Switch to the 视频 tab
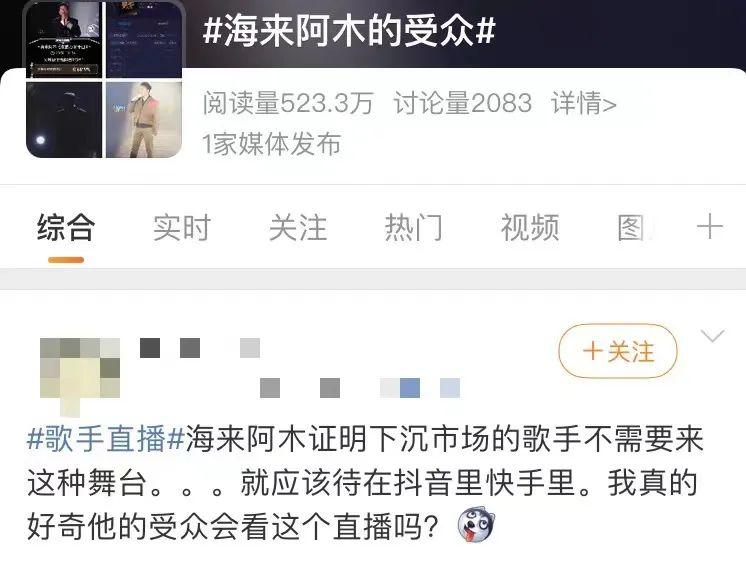This screenshot has height=566, width=746. (x=530, y=227)
